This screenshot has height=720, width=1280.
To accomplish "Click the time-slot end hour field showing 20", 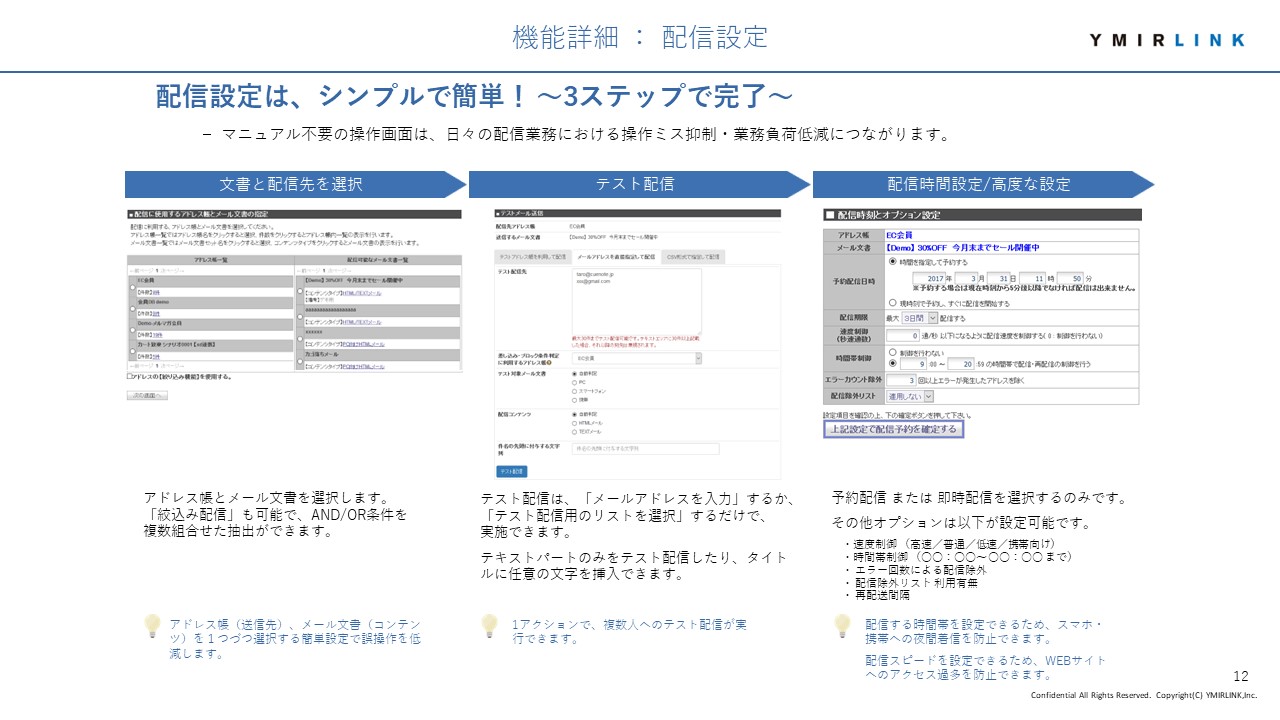I will pos(960,364).
